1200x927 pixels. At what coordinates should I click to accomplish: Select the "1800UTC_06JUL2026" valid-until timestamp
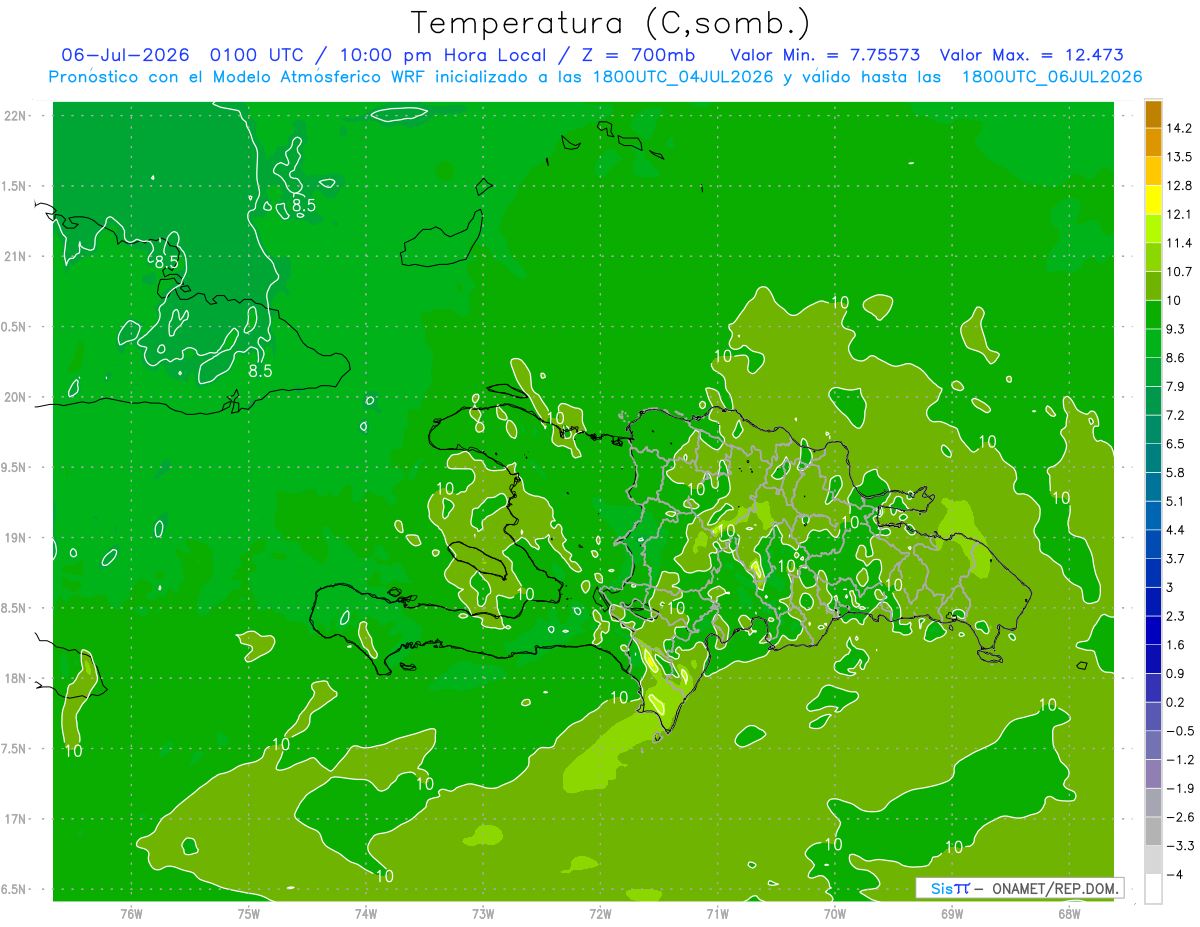pos(1052,77)
